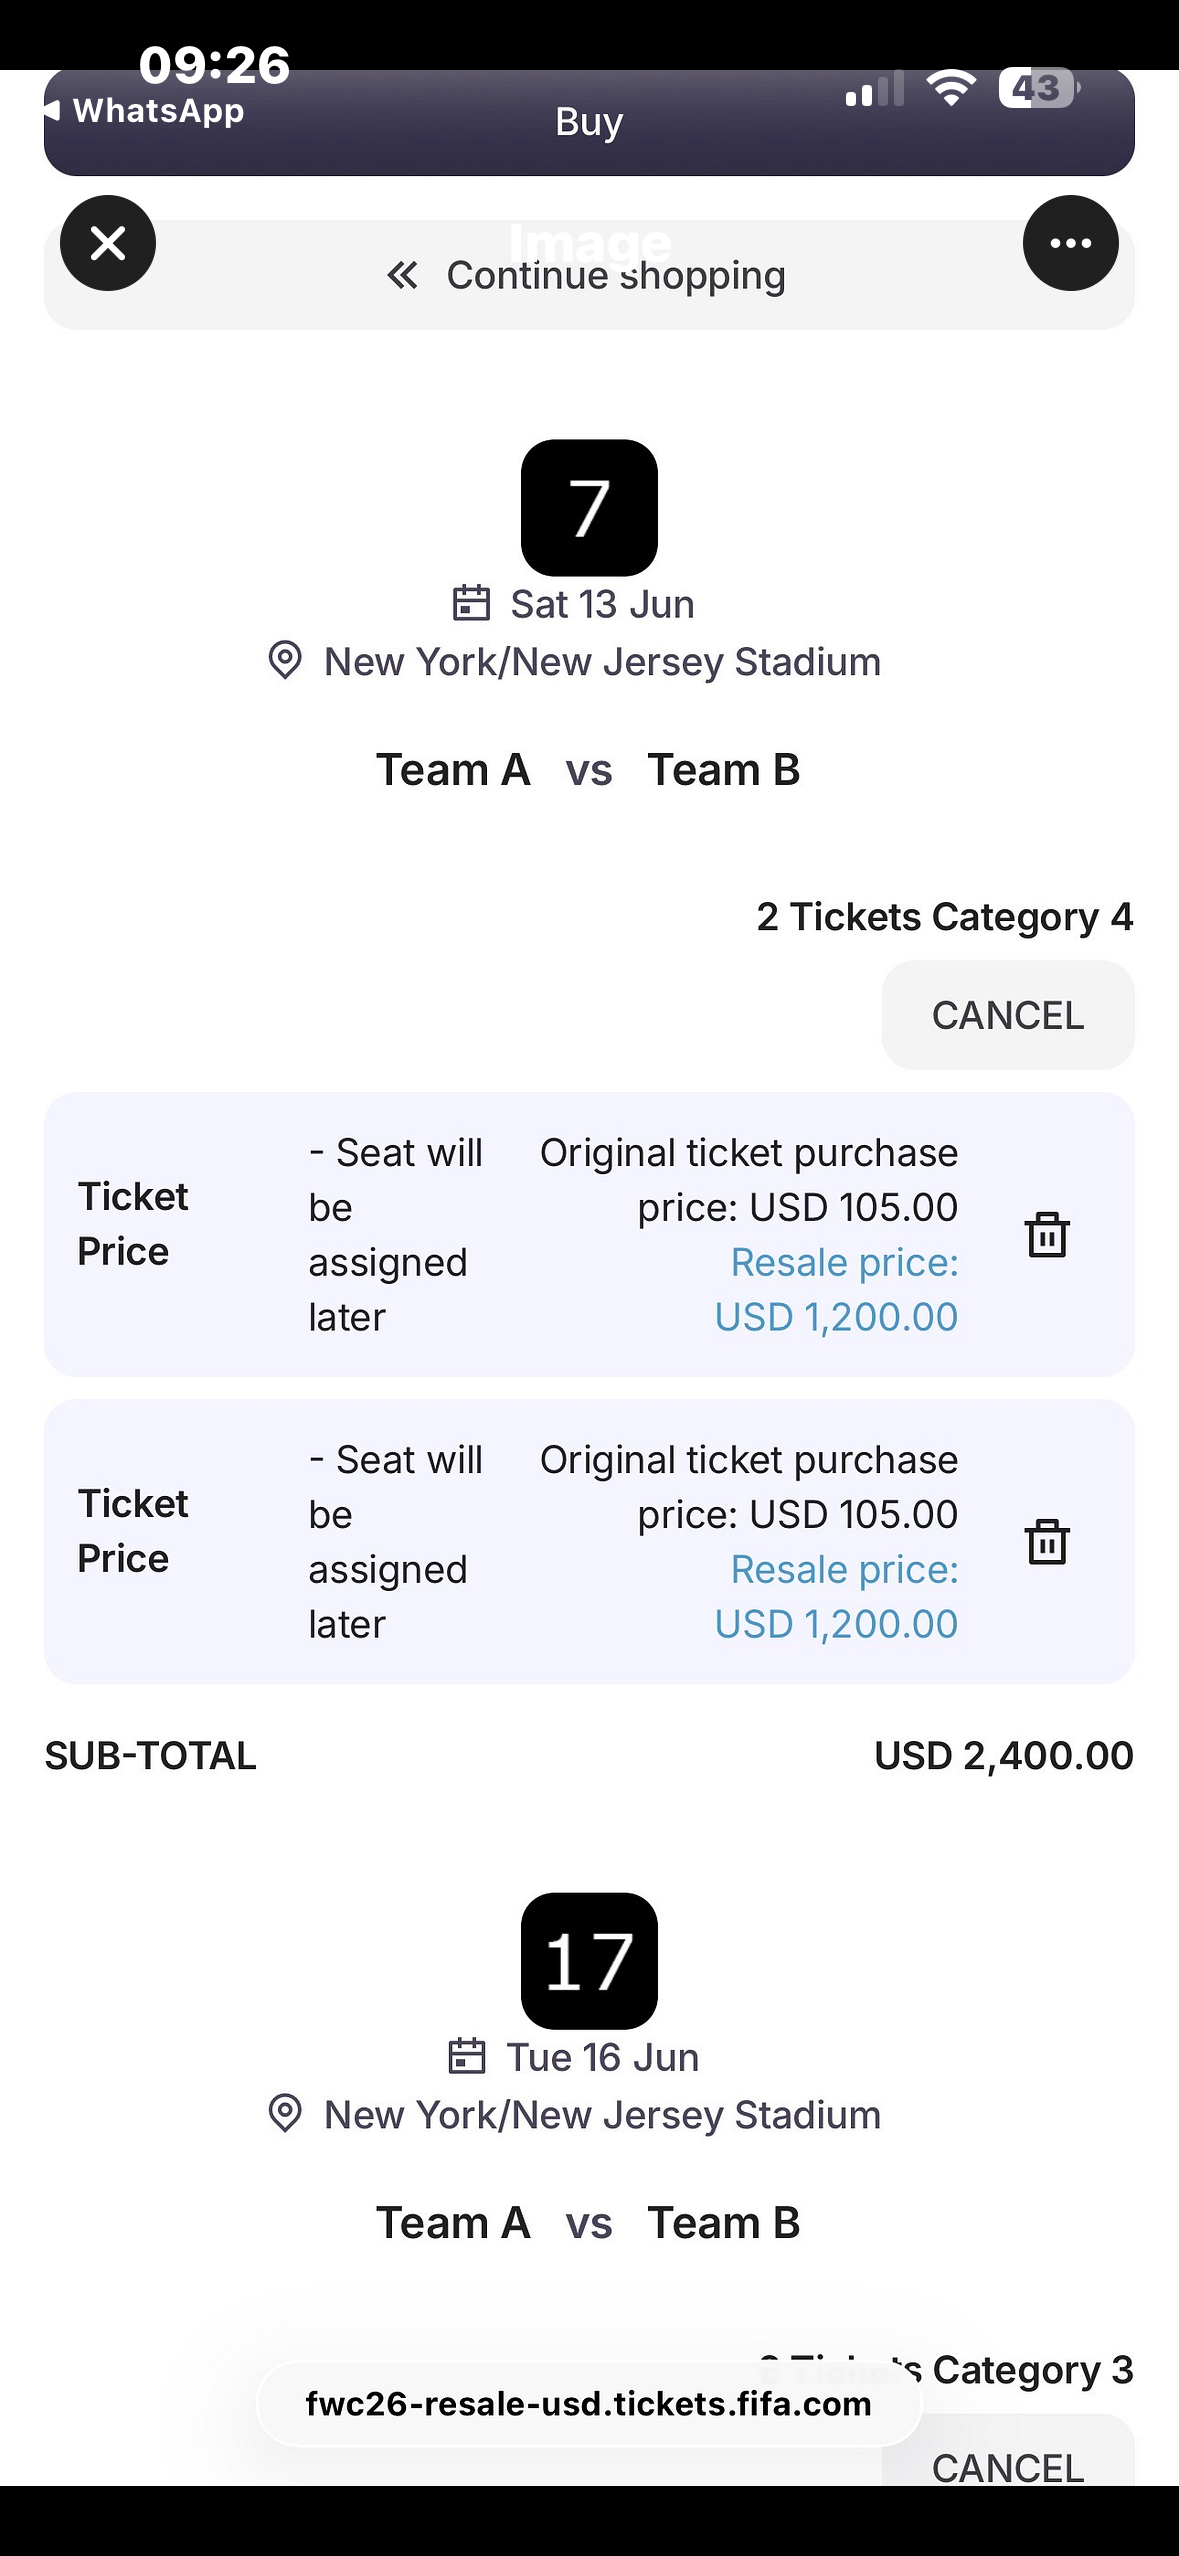The height and width of the screenshot is (2556, 1179).
Task: Tap the match number 7 badge
Action: point(589,508)
